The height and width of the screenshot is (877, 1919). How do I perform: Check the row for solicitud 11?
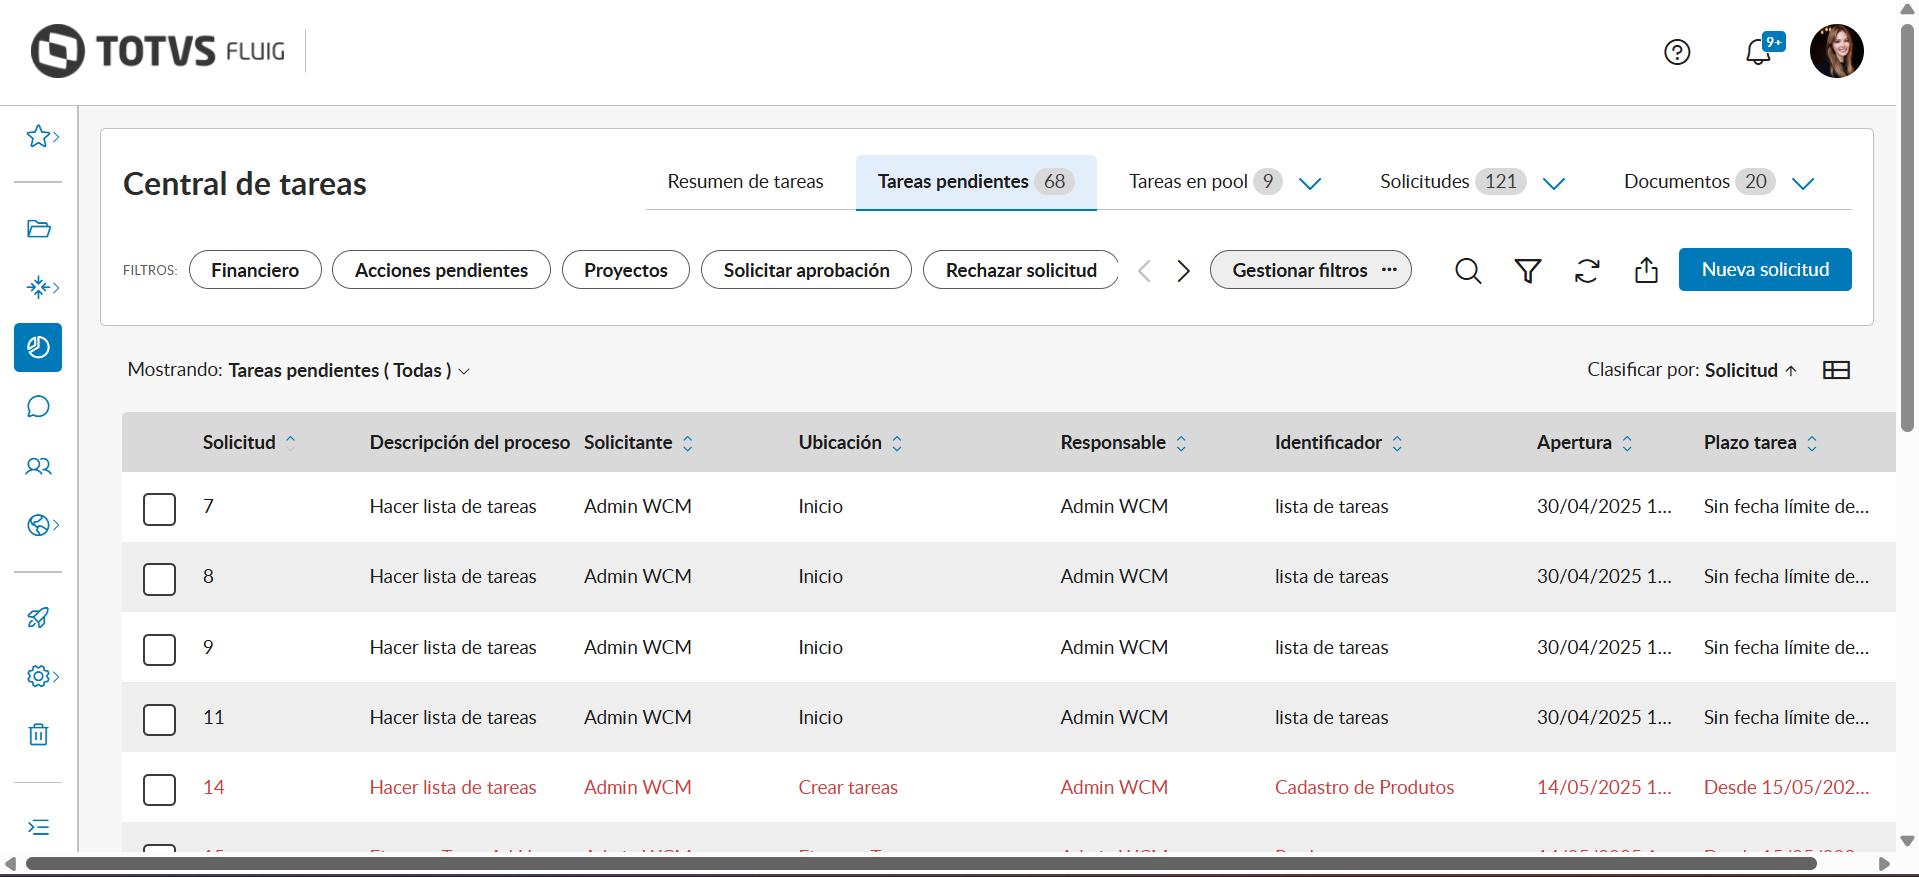(159, 720)
